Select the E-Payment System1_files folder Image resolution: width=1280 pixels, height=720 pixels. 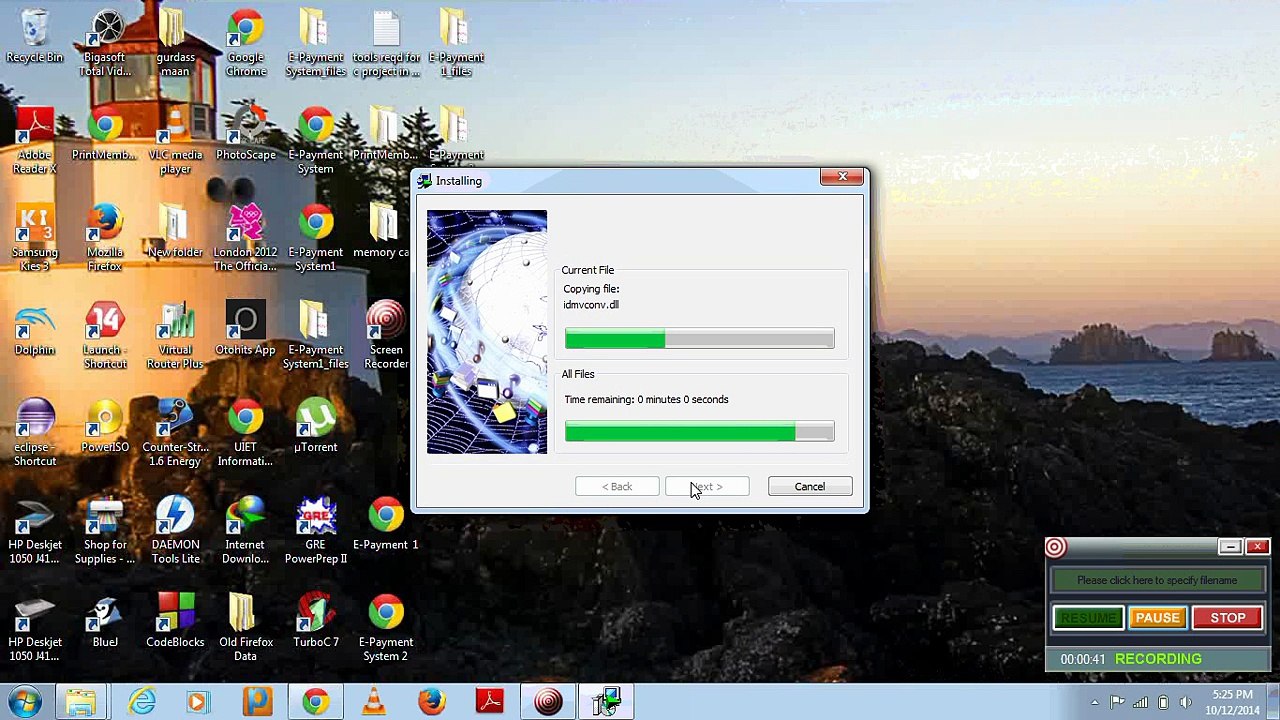pyautogui.click(x=315, y=335)
